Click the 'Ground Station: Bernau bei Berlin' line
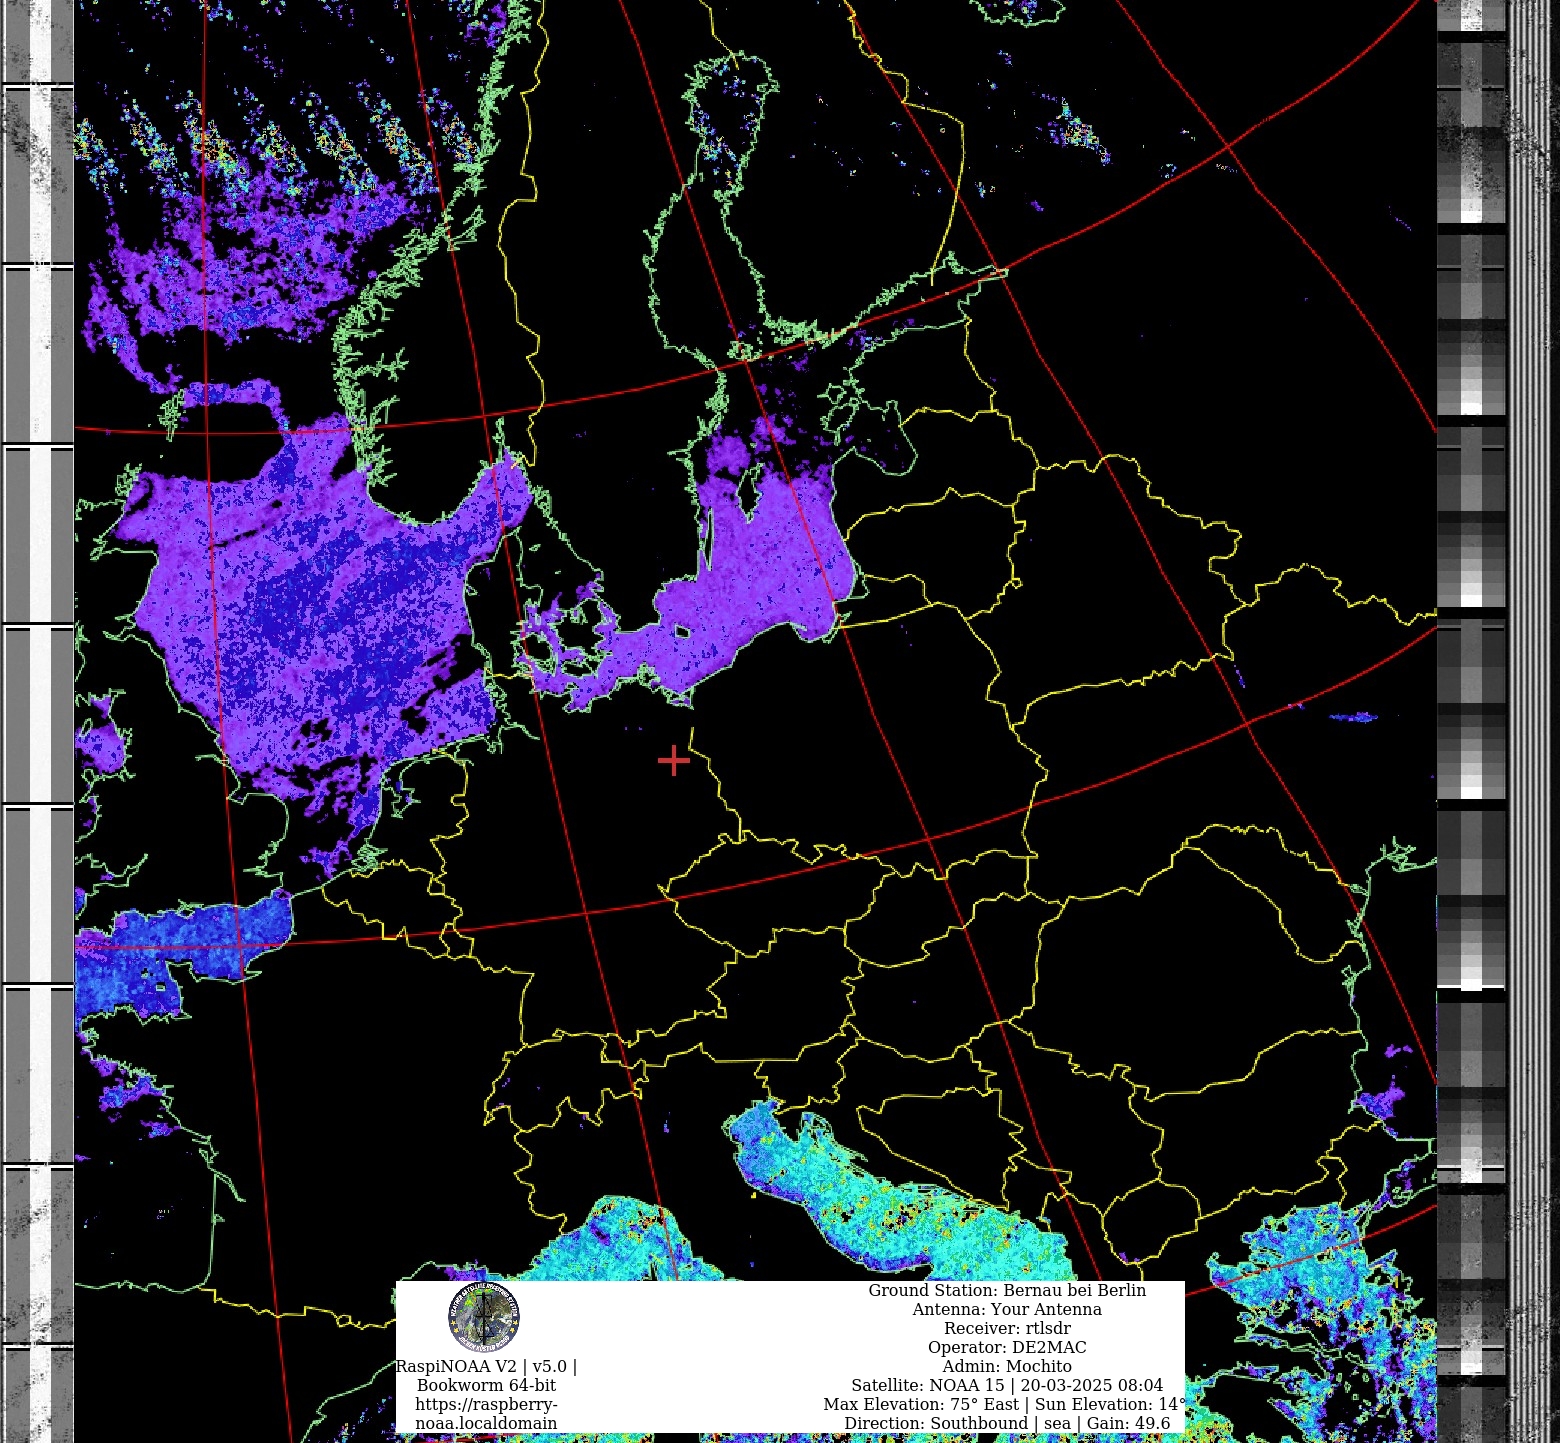This screenshot has height=1443, width=1560. (x=1007, y=1290)
